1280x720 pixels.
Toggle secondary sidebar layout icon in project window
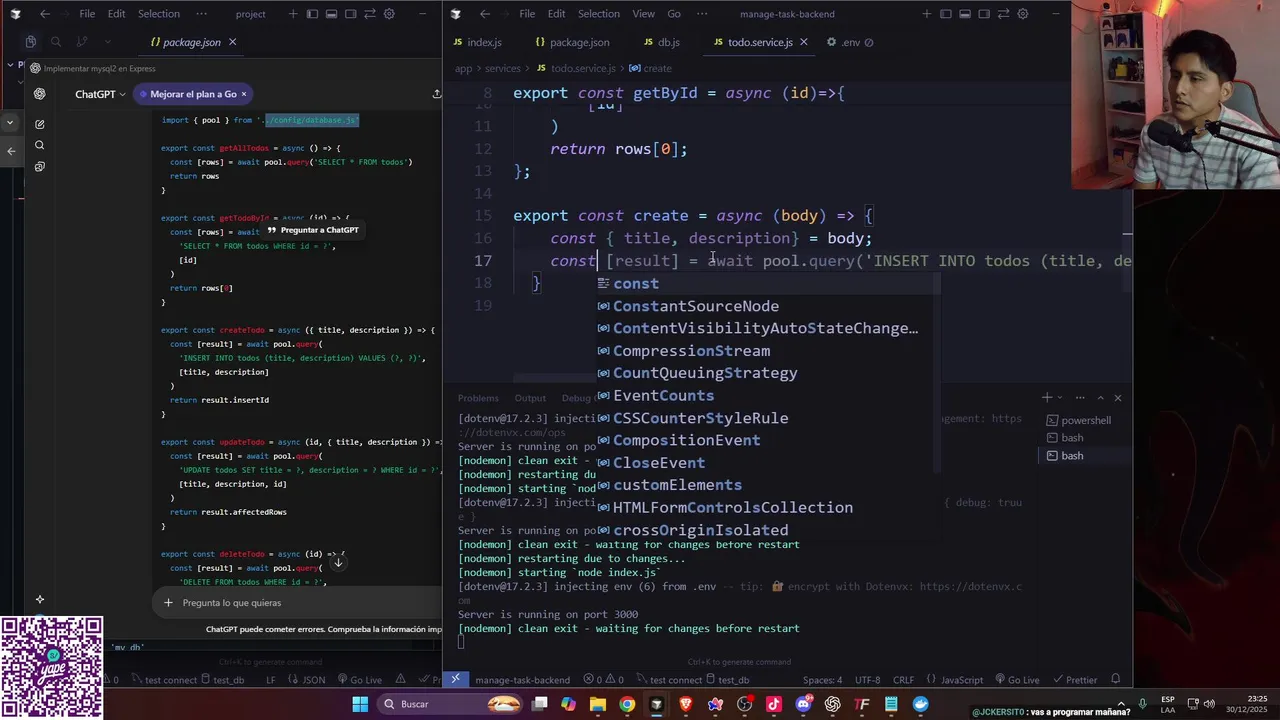coord(351,14)
